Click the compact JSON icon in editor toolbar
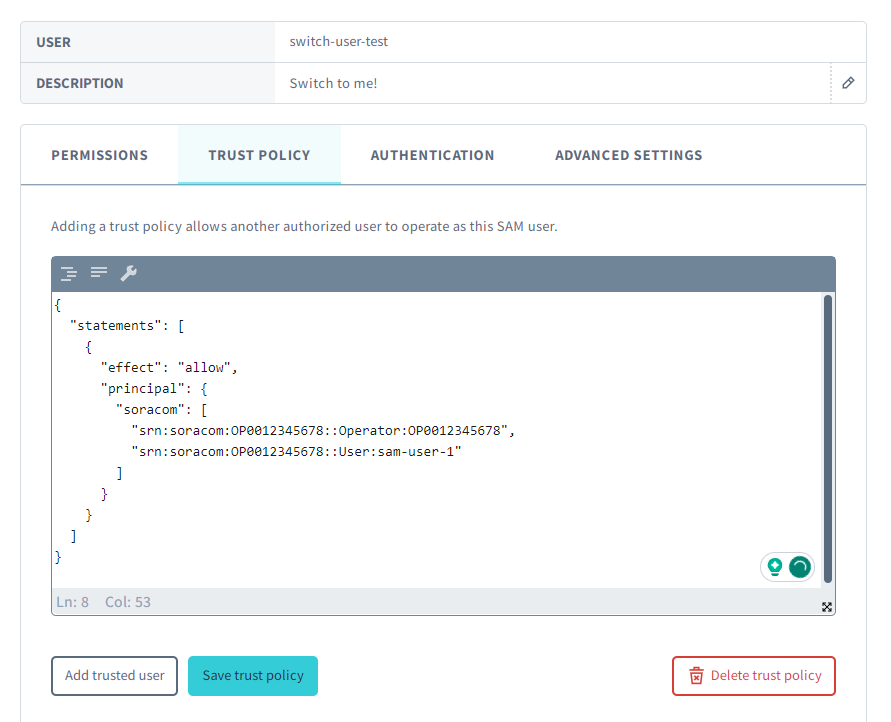Viewport: 891px width, 722px height. (99, 273)
